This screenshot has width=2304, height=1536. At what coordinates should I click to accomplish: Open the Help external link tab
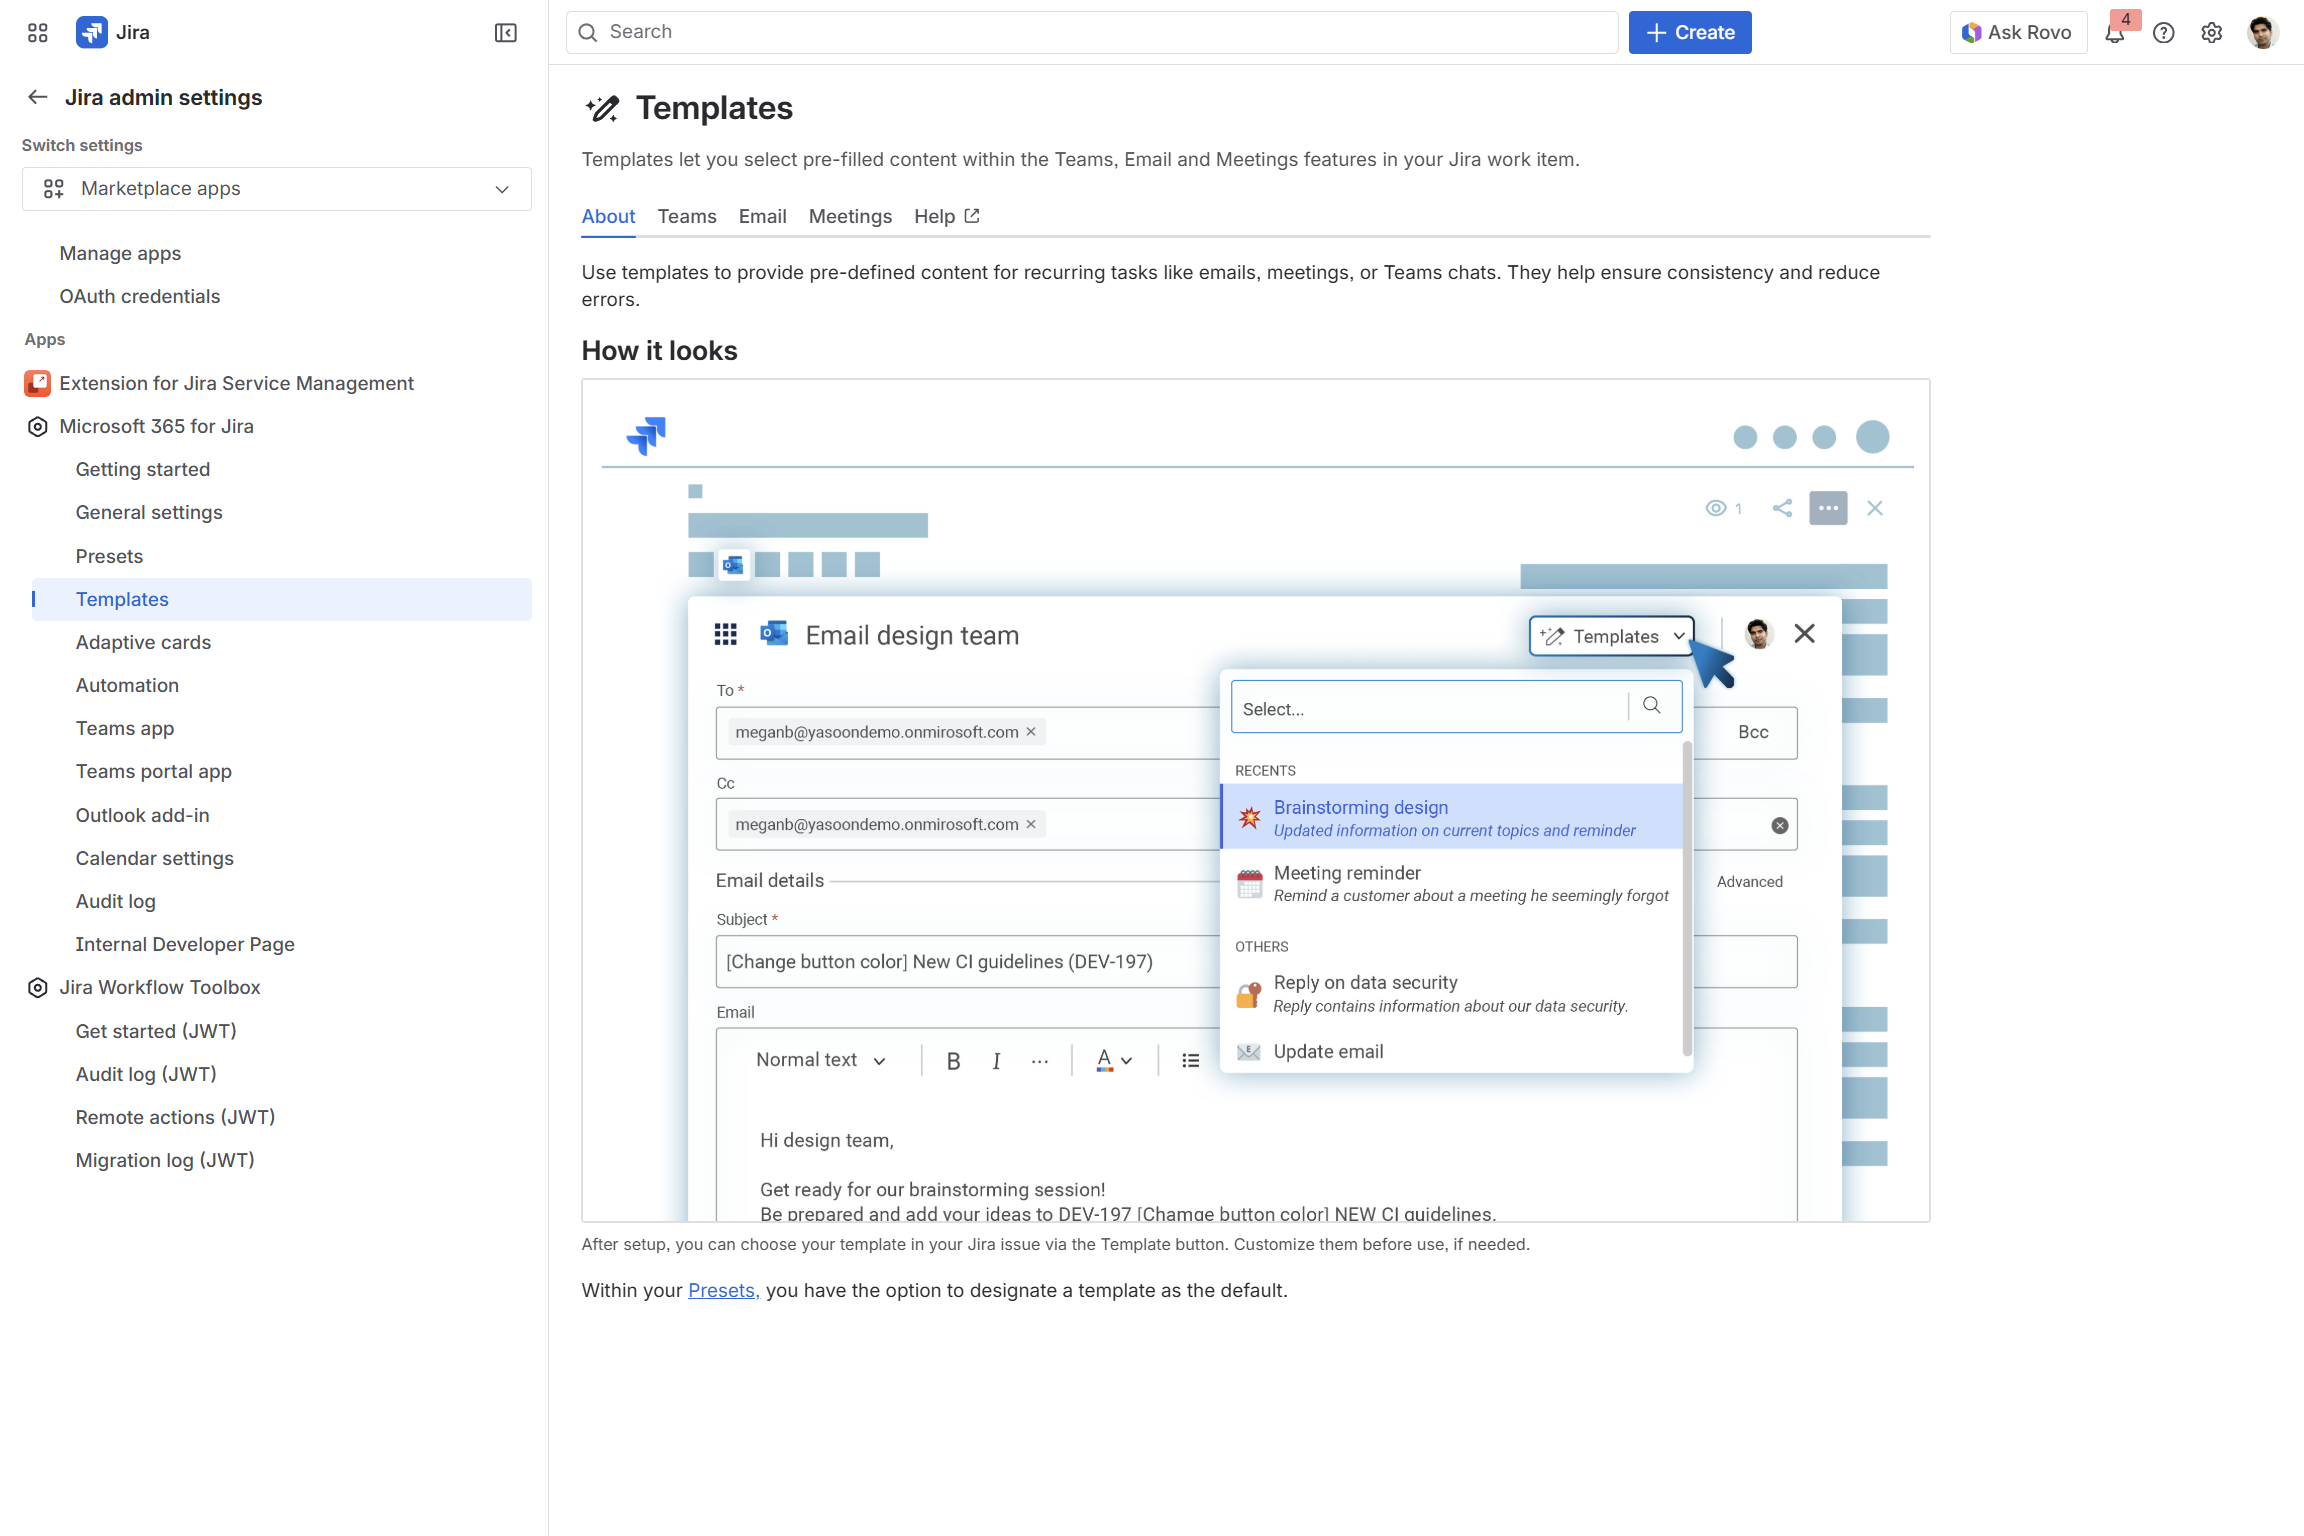tap(946, 216)
